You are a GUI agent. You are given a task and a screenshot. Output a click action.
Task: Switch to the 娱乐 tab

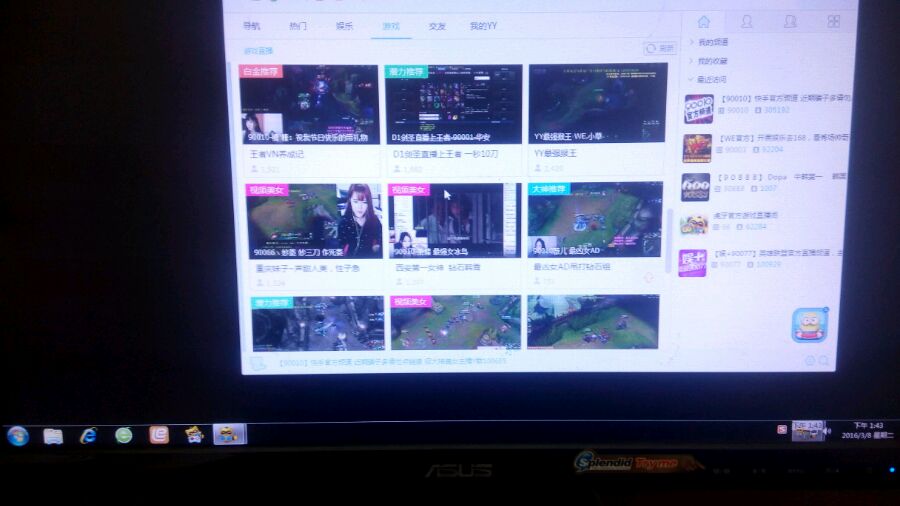(344, 26)
